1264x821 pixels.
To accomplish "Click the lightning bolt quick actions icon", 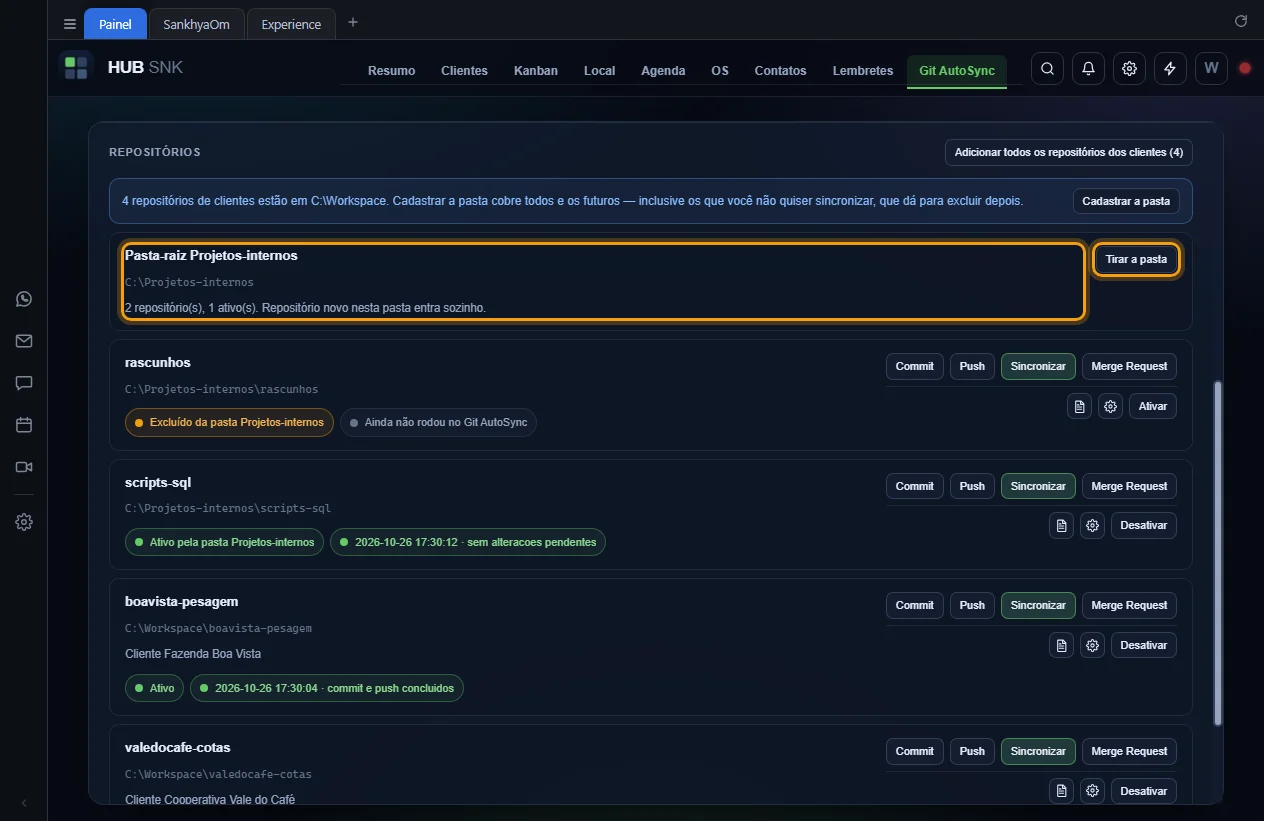I will click(1170, 69).
